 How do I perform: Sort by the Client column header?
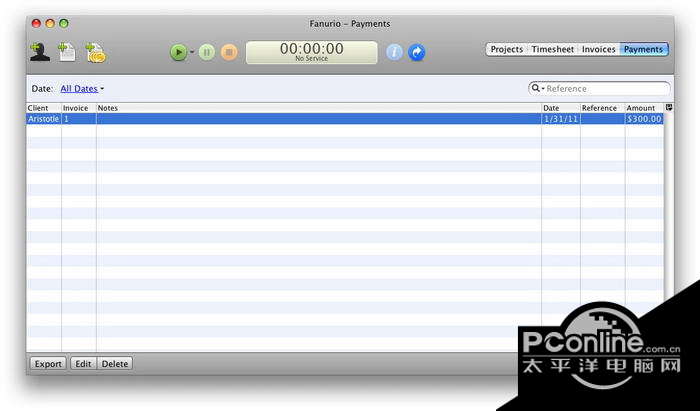click(x=44, y=108)
